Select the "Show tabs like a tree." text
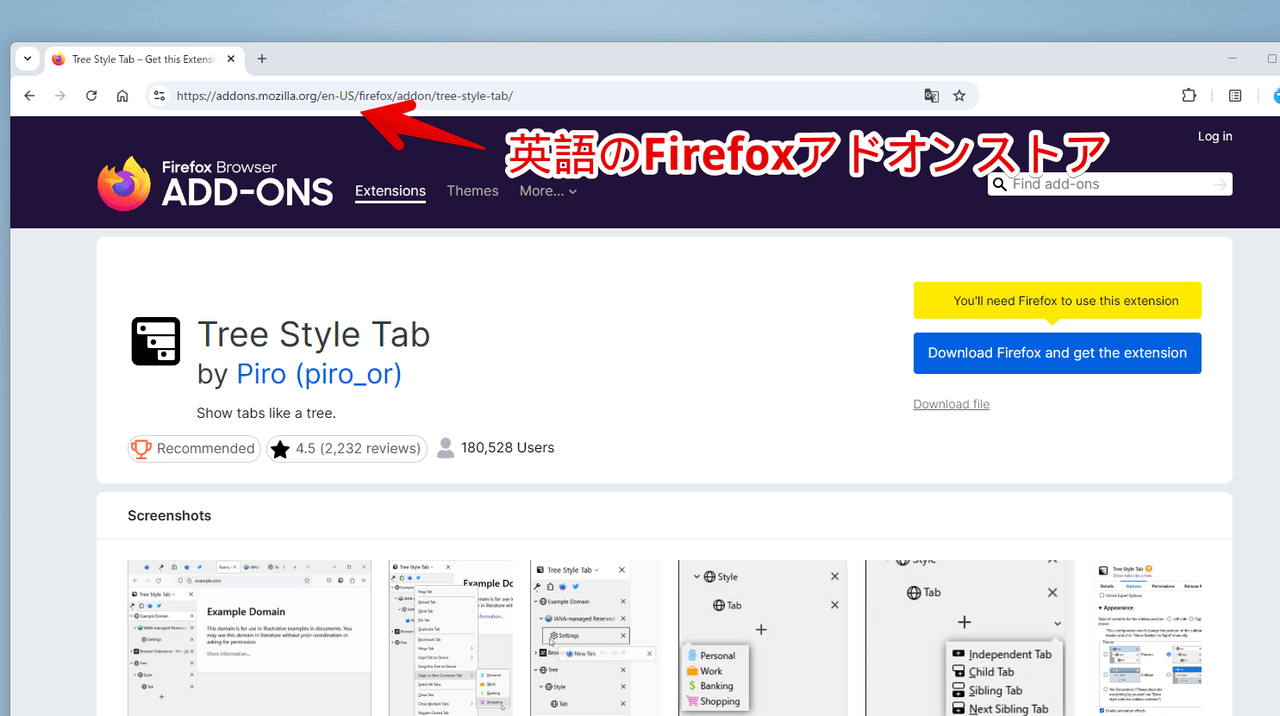1280x716 pixels. click(266, 413)
